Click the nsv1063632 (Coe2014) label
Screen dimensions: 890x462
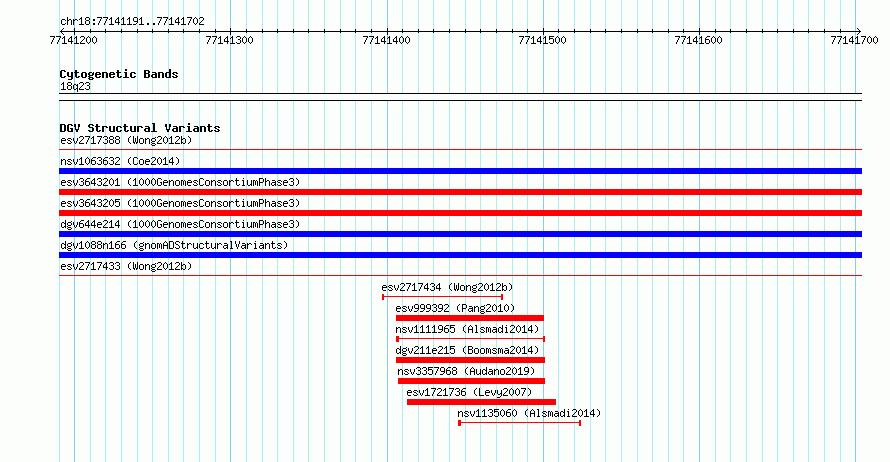(x=120, y=161)
